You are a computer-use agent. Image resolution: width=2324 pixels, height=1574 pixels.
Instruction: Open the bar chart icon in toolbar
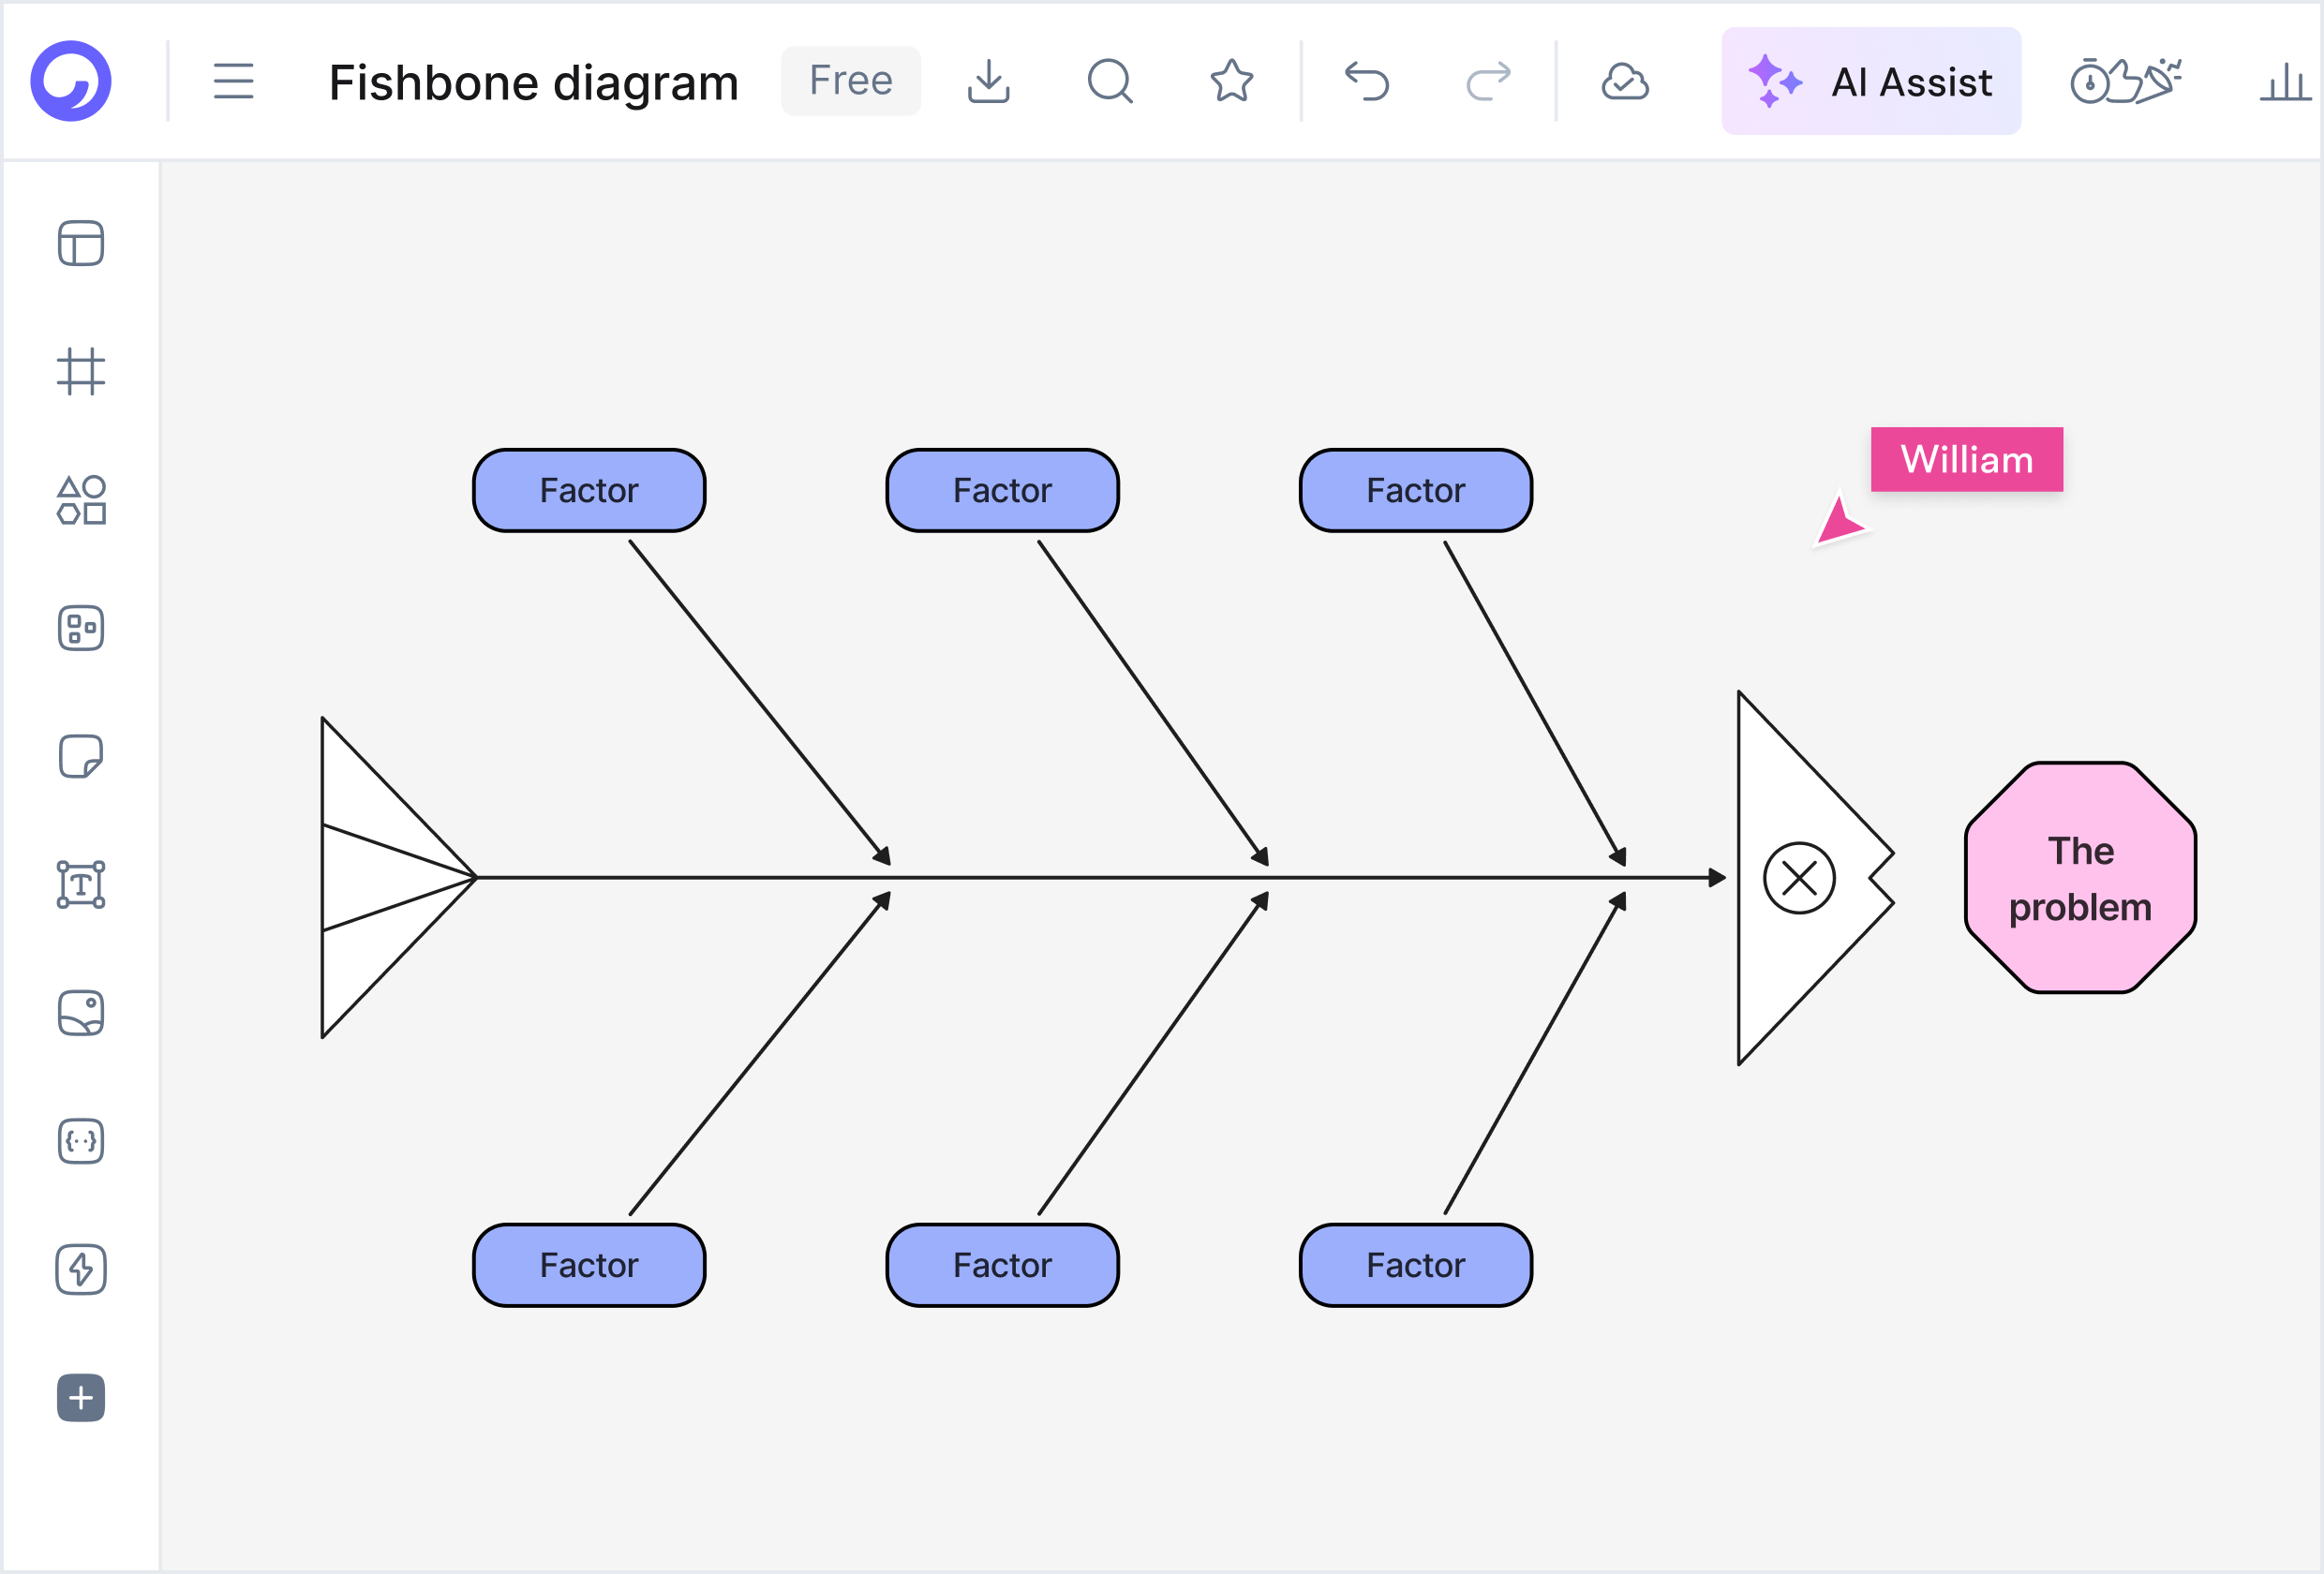pos(2285,81)
